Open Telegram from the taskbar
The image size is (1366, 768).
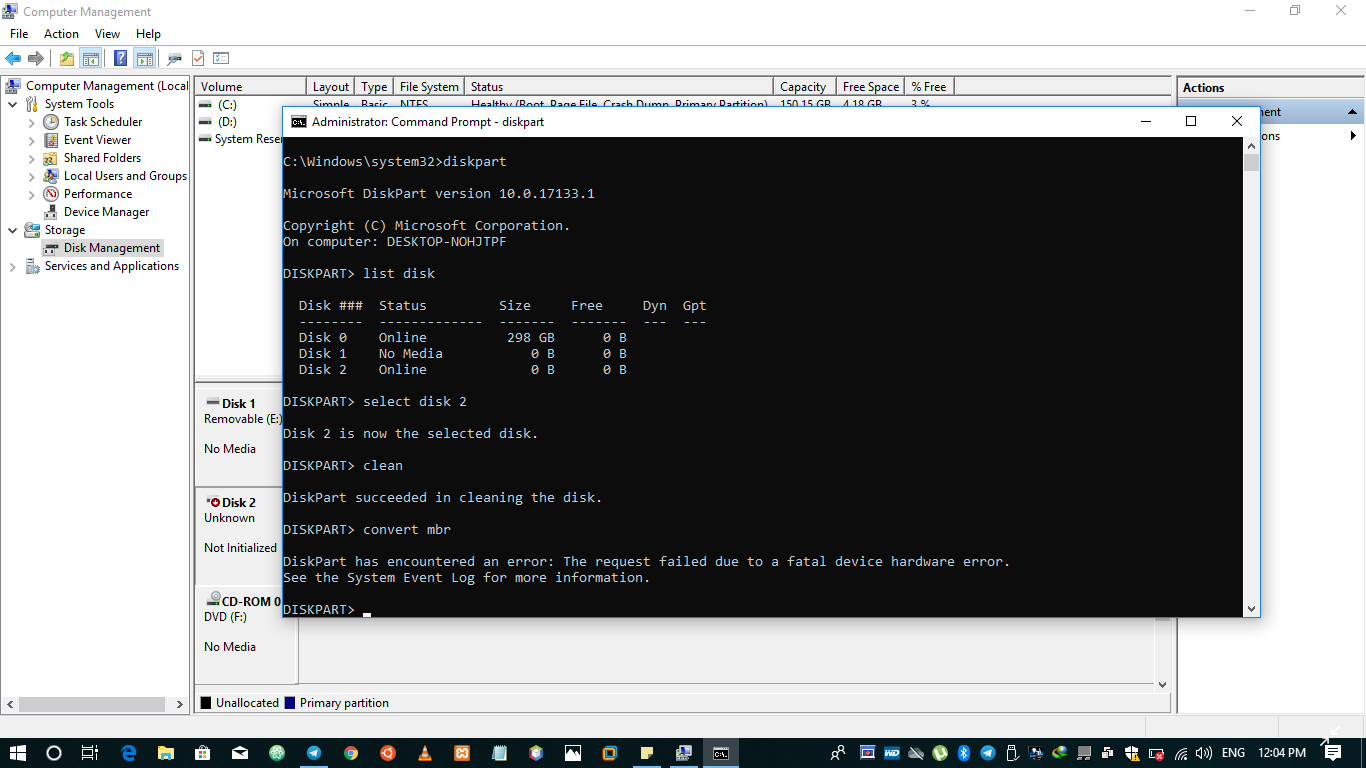[314, 753]
